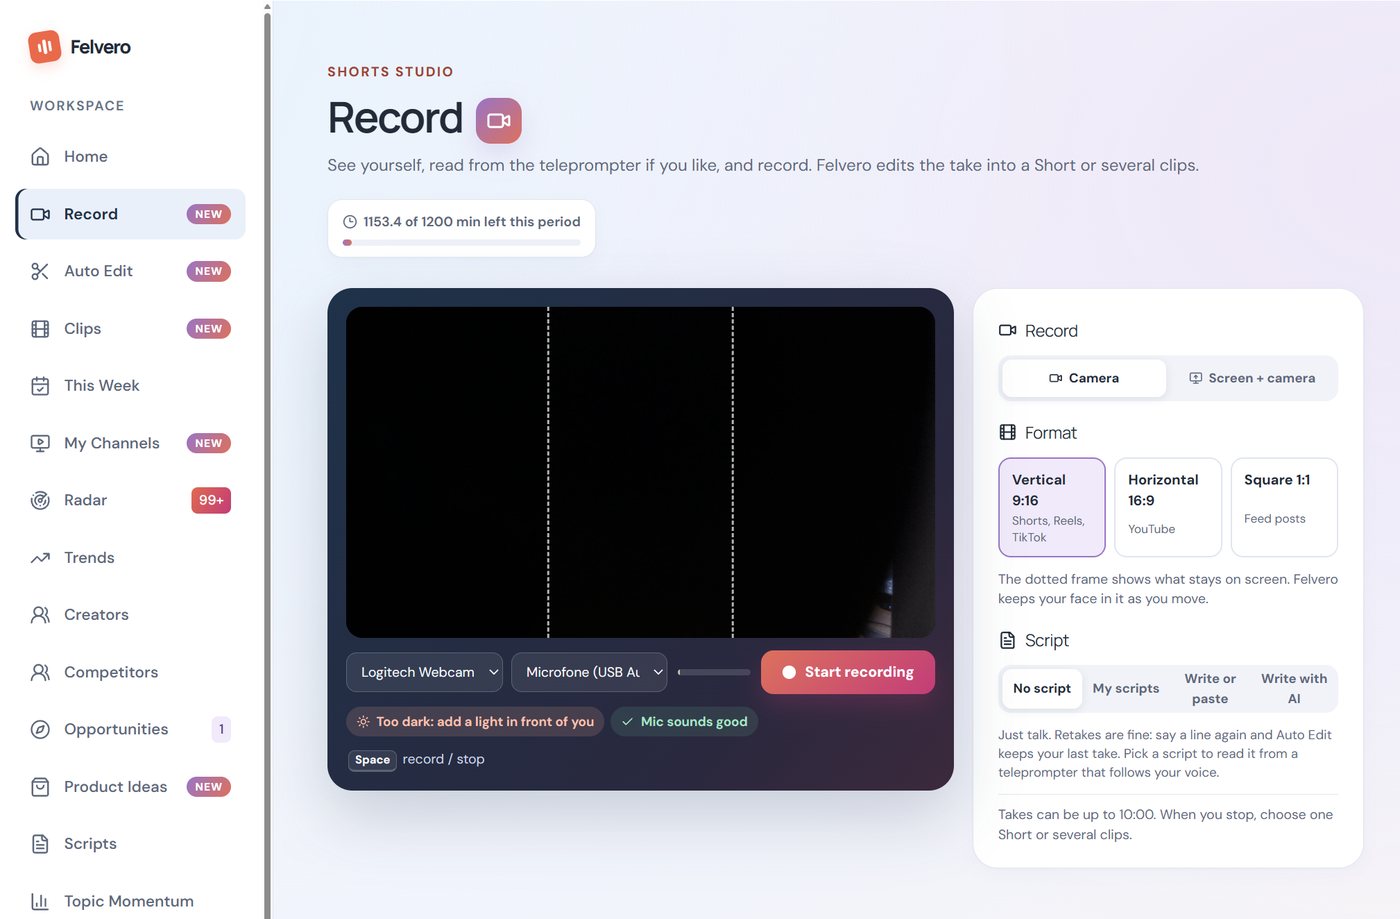This screenshot has width=1400, height=919.
Task: Open Radar via its target icon
Action: tap(40, 500)
